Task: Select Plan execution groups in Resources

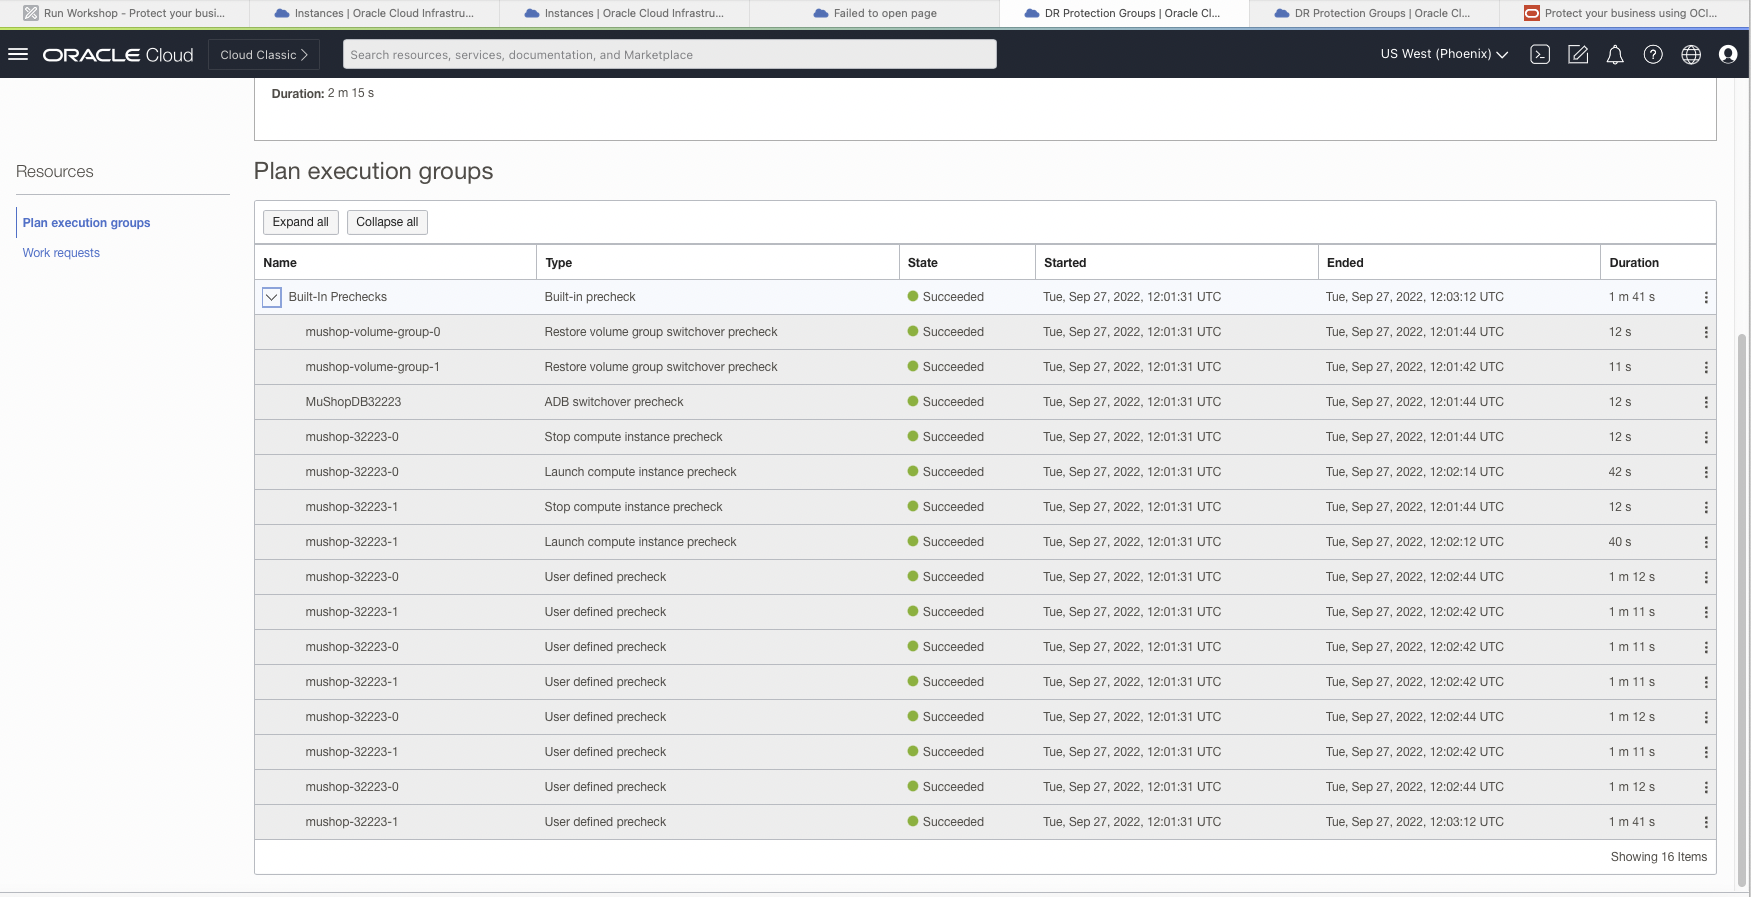Action: tap(86, 223)
